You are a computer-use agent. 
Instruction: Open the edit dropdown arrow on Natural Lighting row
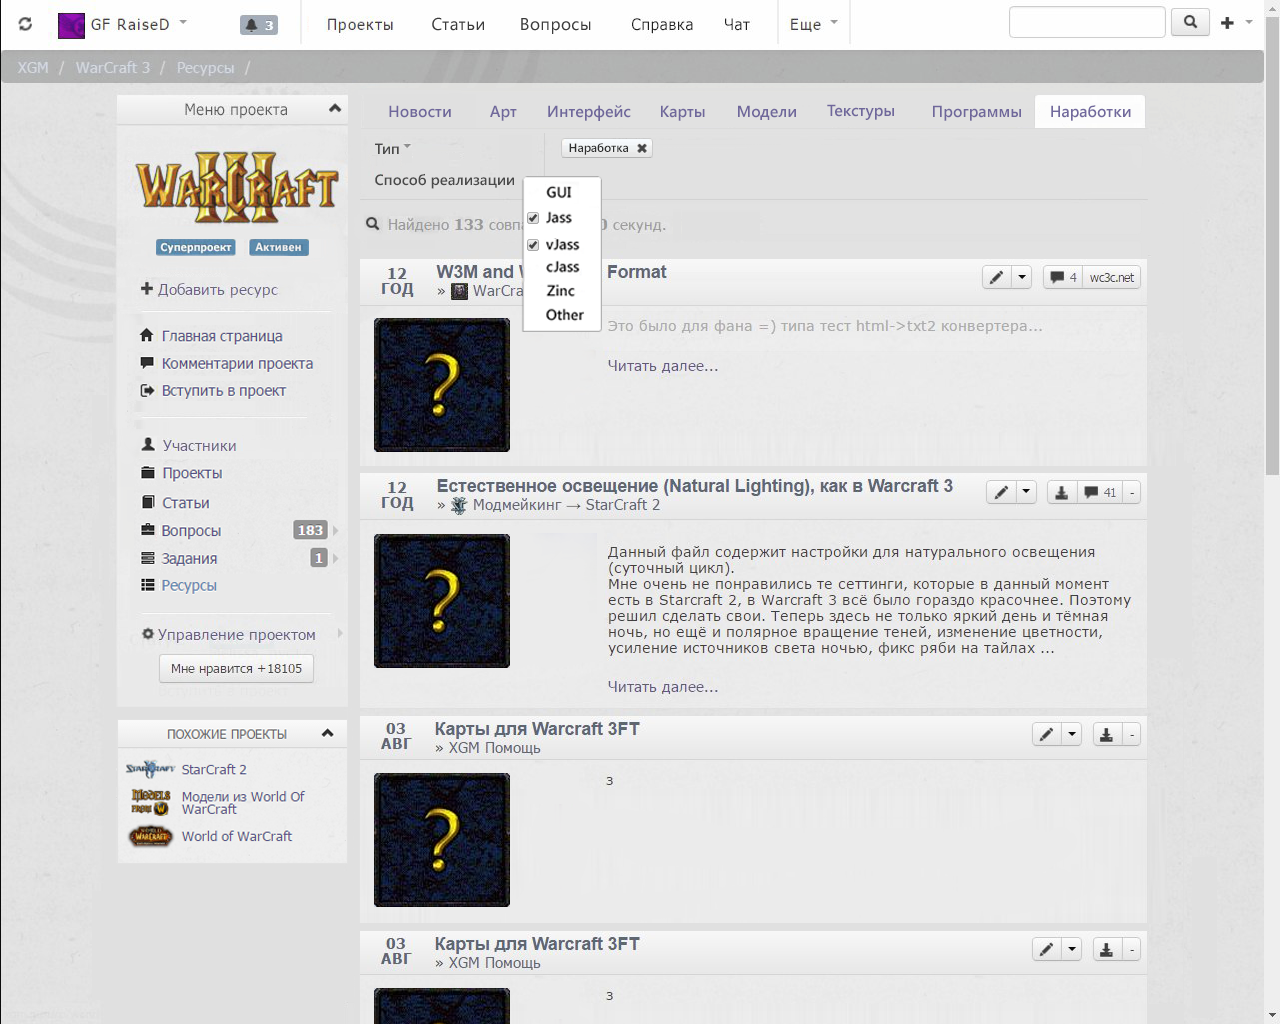(x=1026, y=492)
